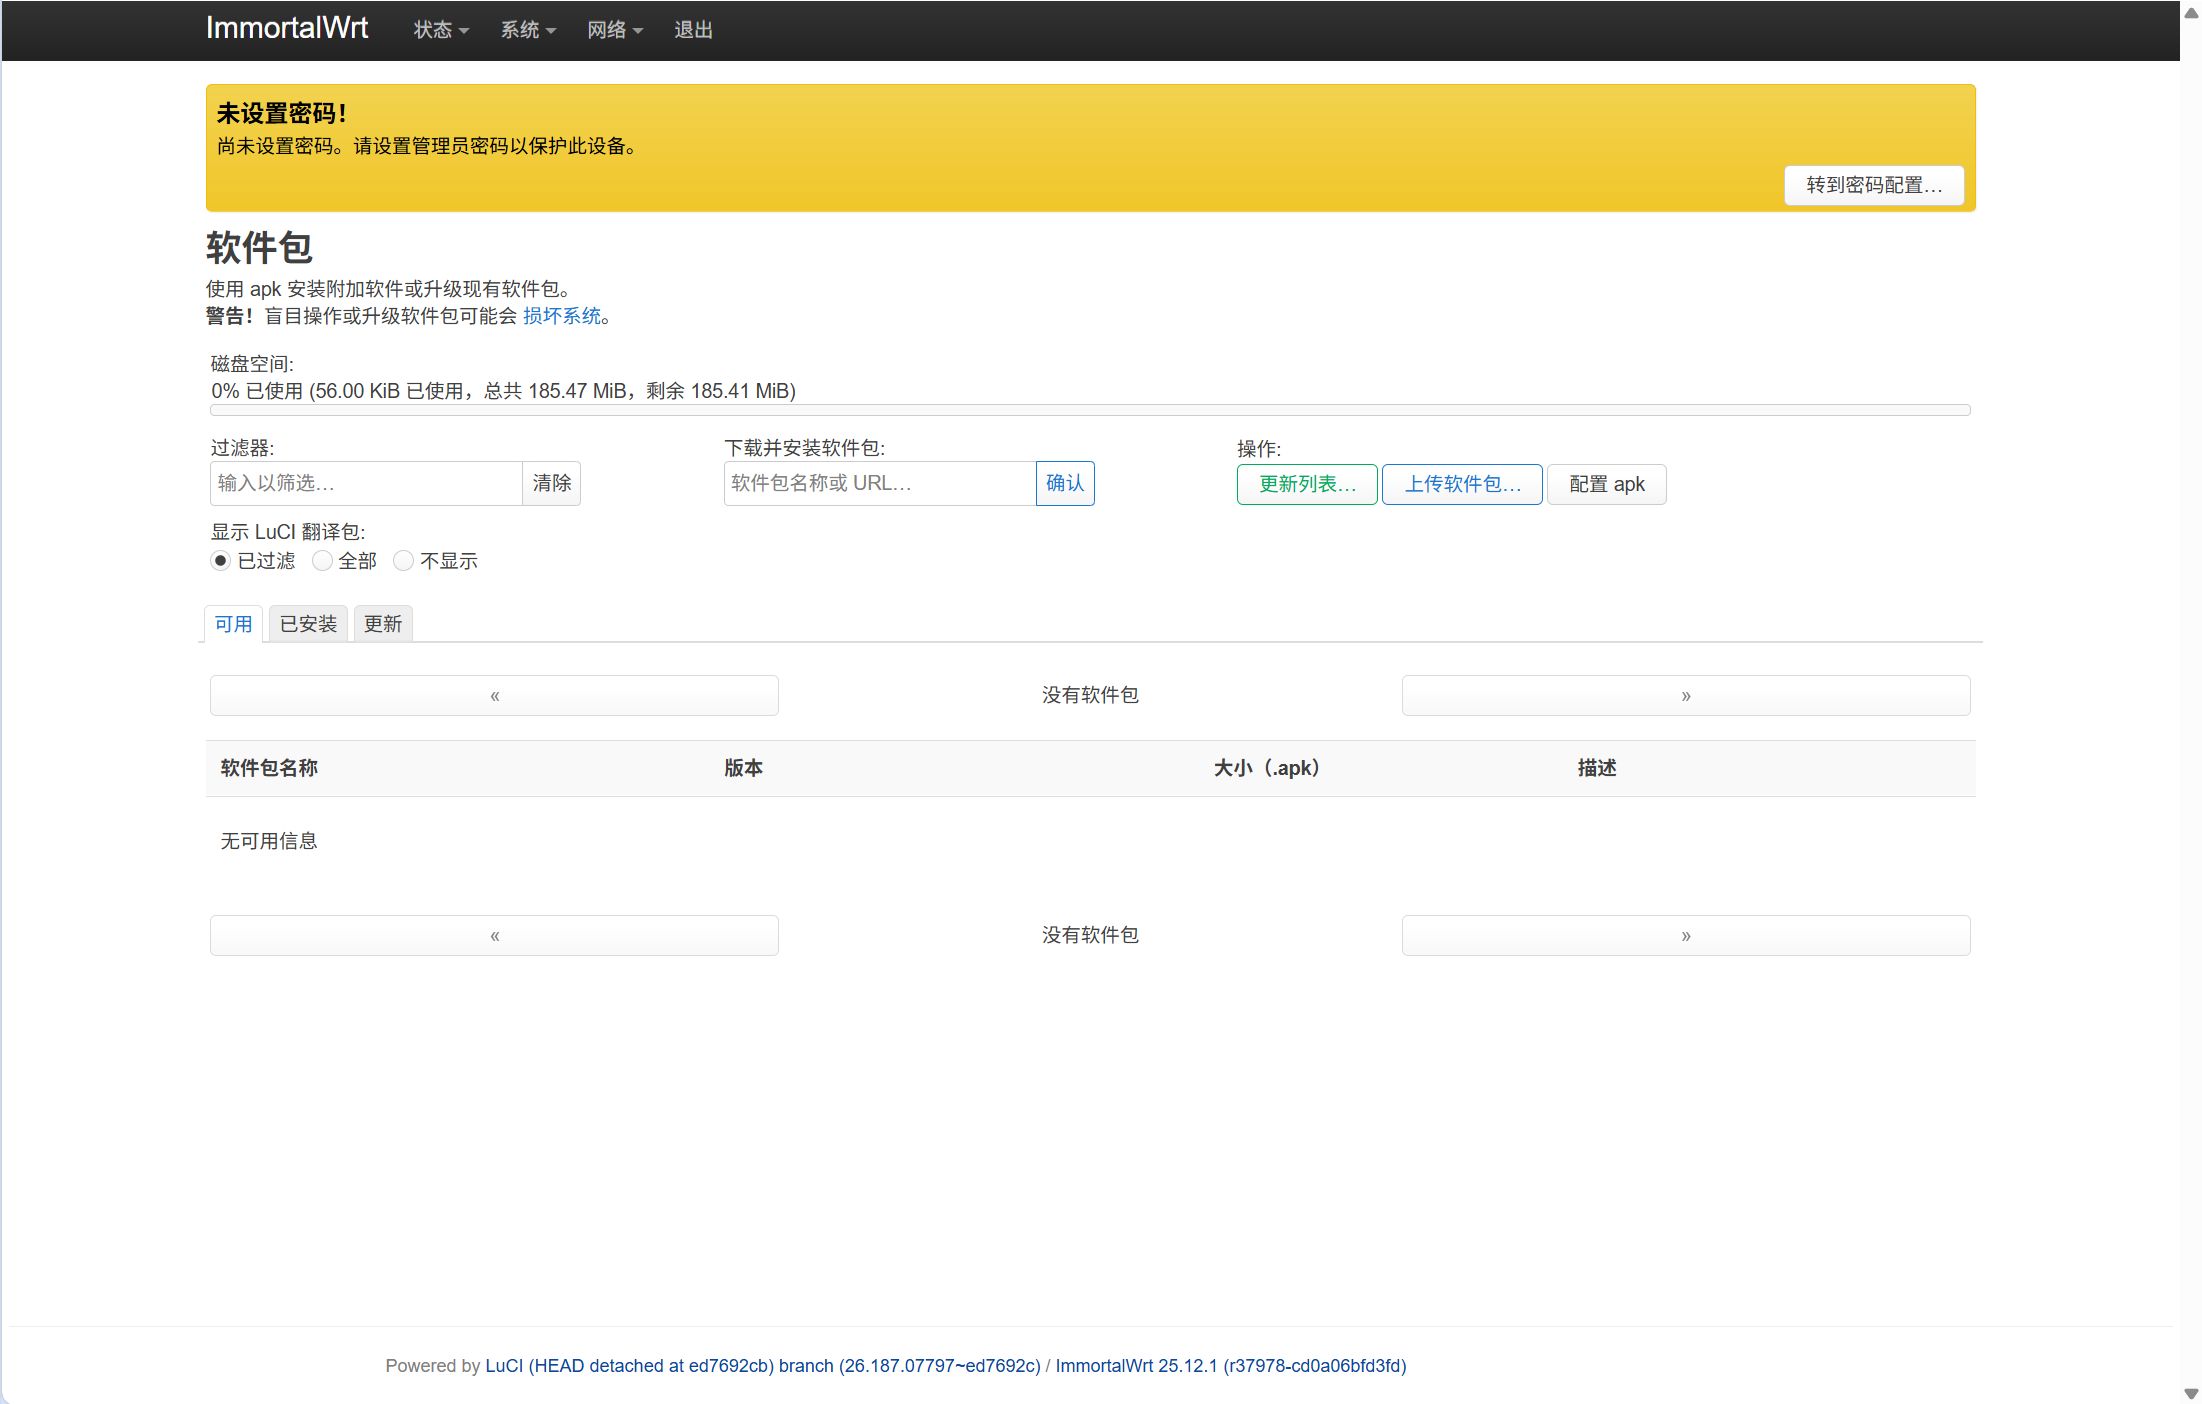The width and height of the screenshot is (2202, 1404).
Task: Click 退出 to log out
Action: (x=693, y=30)
